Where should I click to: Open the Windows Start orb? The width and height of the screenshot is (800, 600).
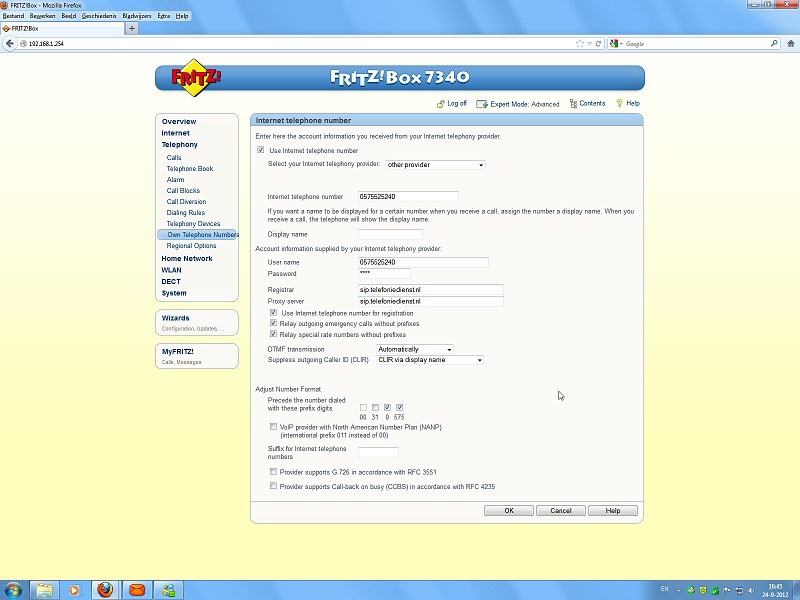point(12,590)
